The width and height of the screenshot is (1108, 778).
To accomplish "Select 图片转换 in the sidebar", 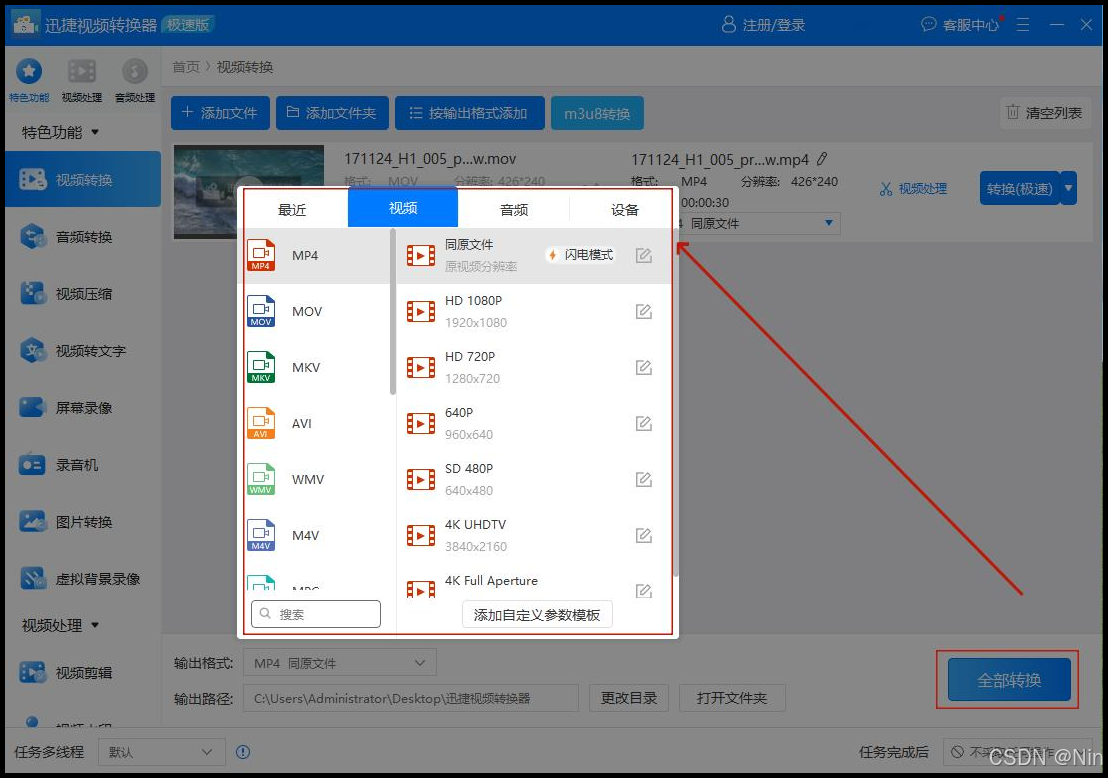I will (83, 522).
